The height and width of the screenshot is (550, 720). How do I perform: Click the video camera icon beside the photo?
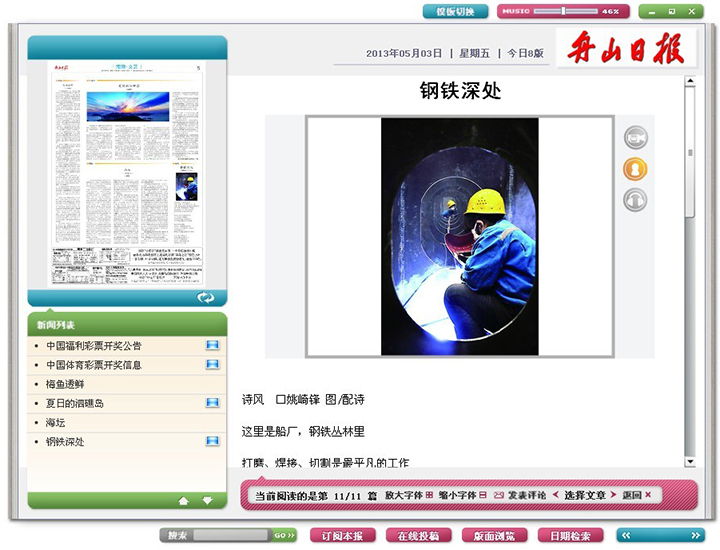click(x=635, y=138)
